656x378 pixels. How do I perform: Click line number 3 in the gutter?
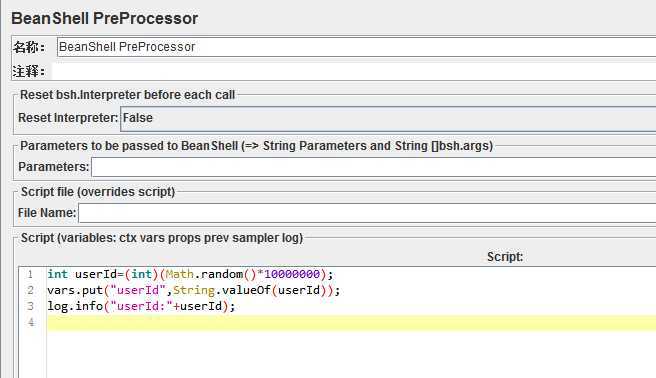coord(31,306)
